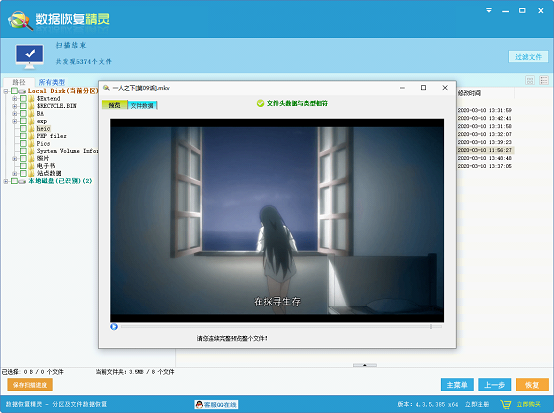Click the Local Disk drive icon
The image size is (554, 413).
pos(22,92)
